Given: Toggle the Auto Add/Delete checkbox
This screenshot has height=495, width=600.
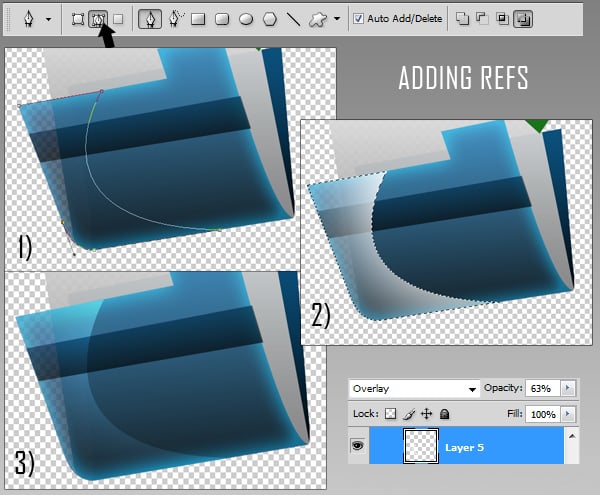Looking at the screenshot, I should click(359, 18).
